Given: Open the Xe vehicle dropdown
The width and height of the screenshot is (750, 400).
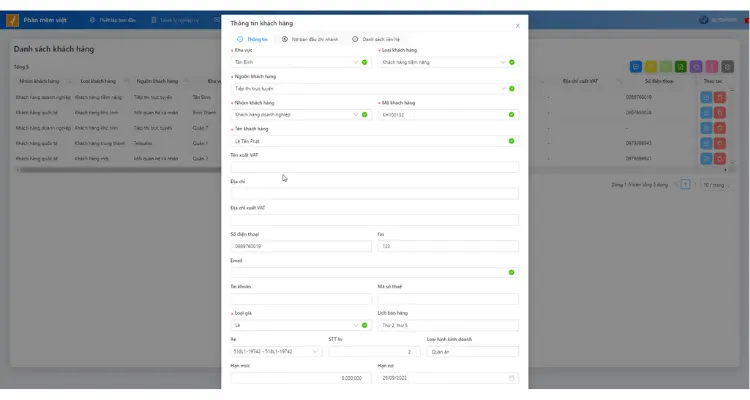Looking at the screenshot, I should pos(276,352).
